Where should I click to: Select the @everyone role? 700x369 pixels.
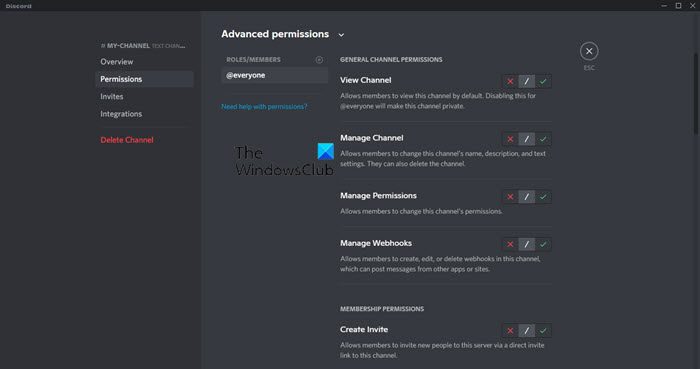(x=275, y=75)
